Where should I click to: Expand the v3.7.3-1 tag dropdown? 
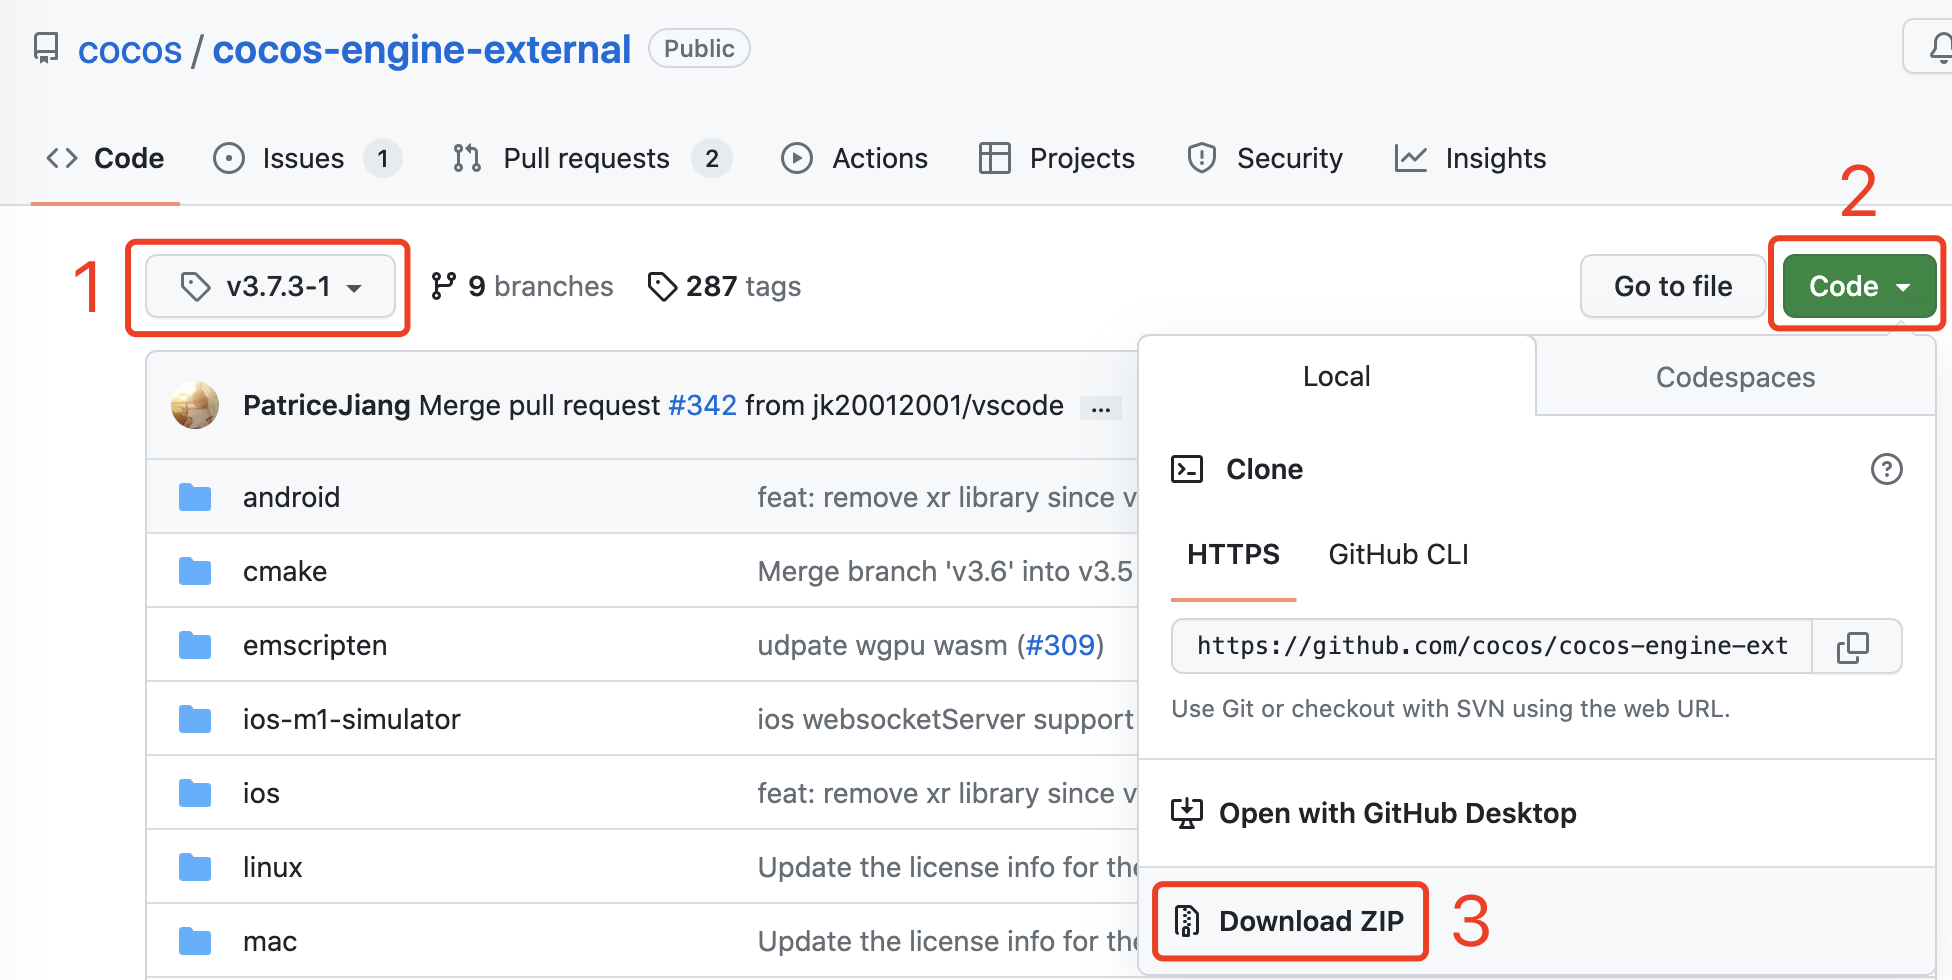270,287
